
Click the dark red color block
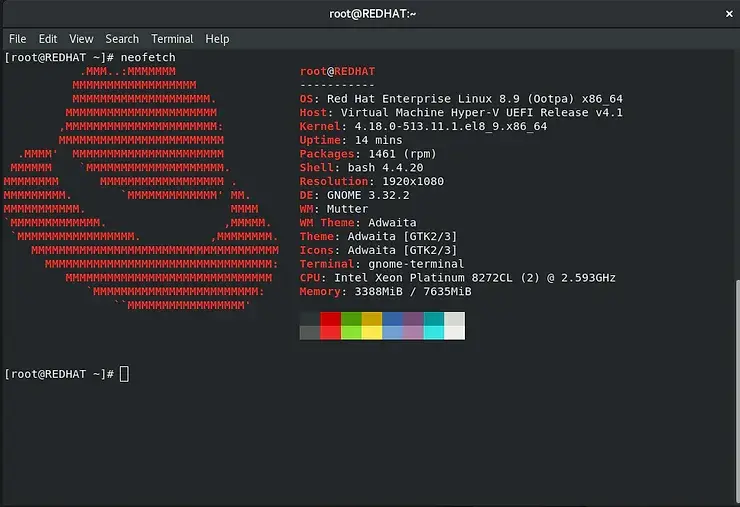330,319
